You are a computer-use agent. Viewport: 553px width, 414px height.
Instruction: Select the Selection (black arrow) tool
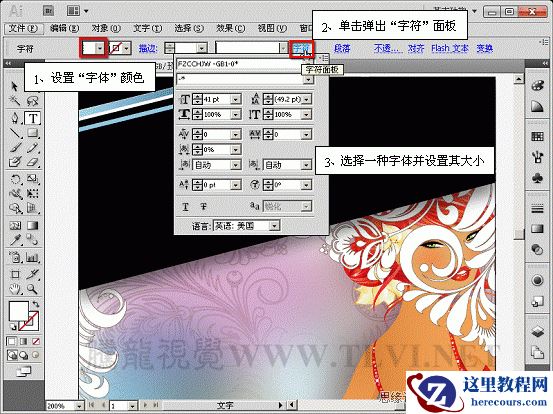pos(14,86)
